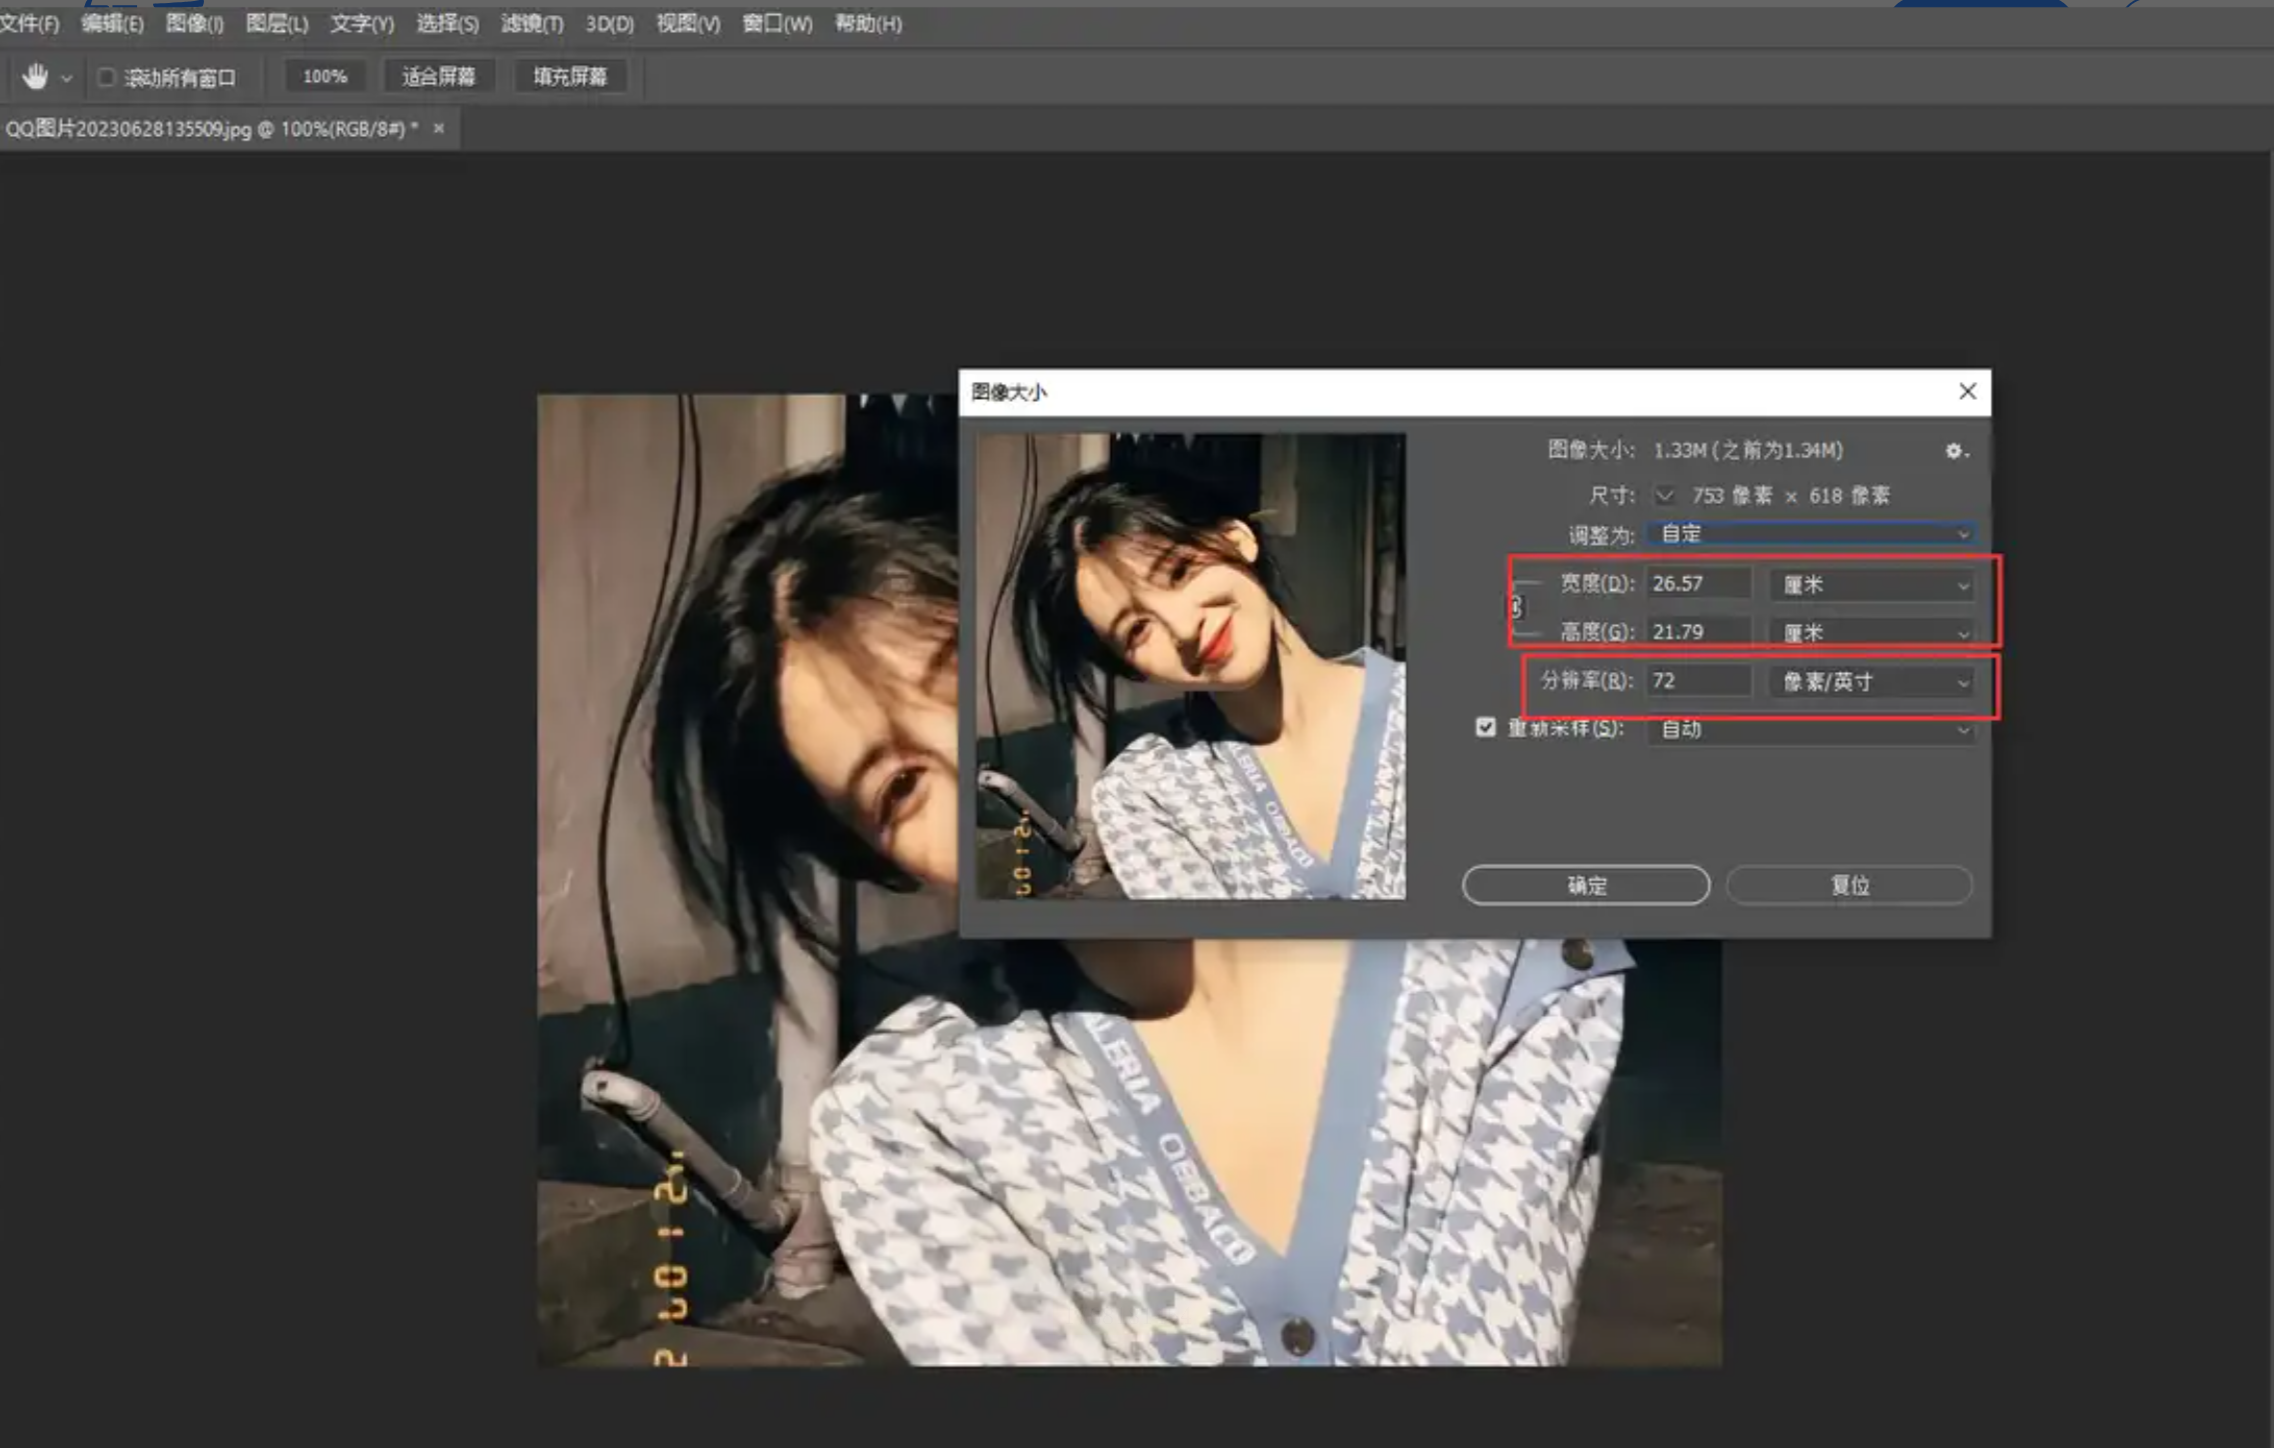Open Hand tool preset picker arrow
2274x1448 pixels.
tap(67, 78)
